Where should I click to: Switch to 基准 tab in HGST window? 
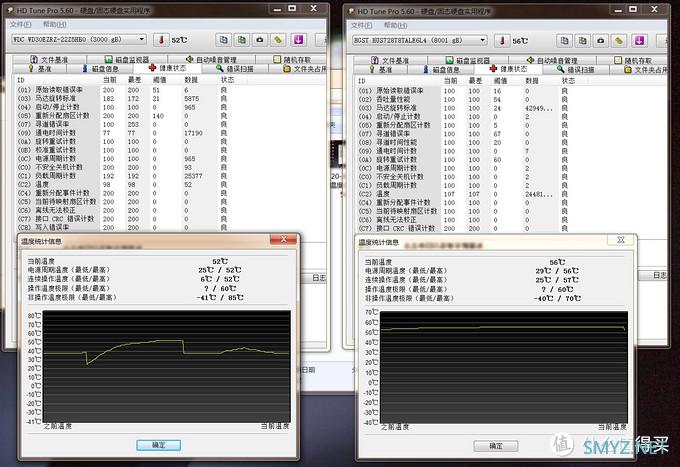381,69
